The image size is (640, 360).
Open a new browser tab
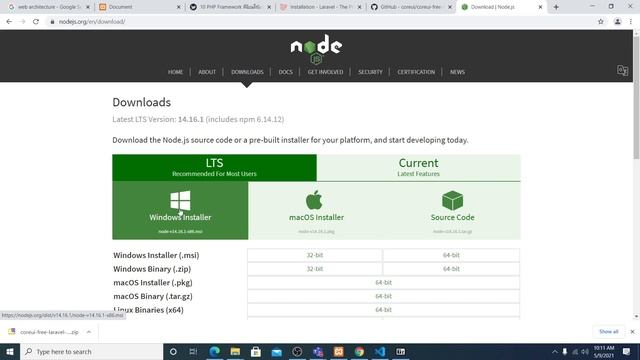click(556, 7)
